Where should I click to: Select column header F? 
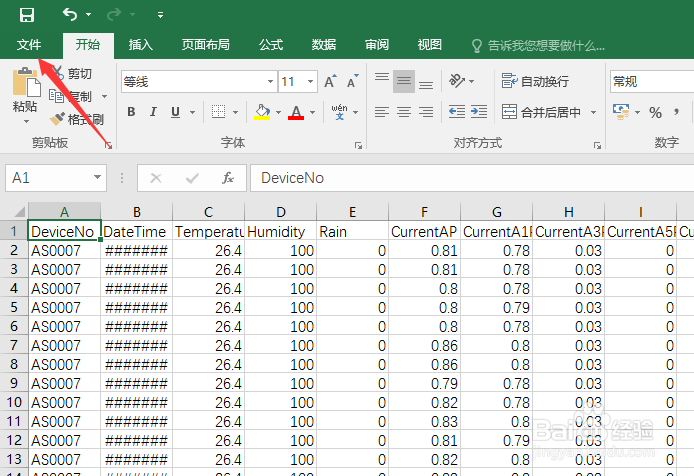(x=424, y=212)
